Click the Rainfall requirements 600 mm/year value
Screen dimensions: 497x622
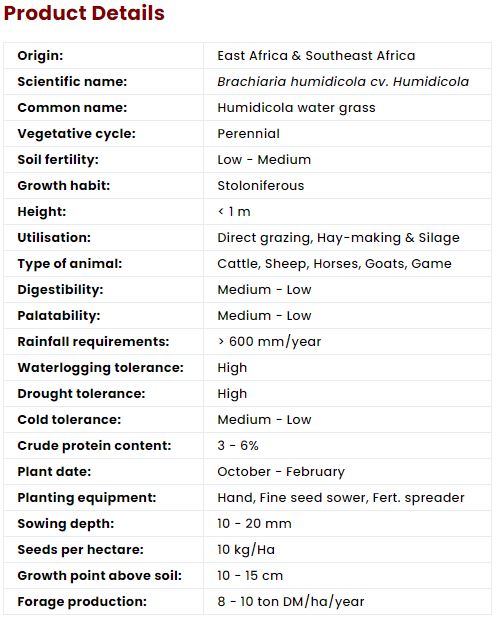(x=269, y=342)
